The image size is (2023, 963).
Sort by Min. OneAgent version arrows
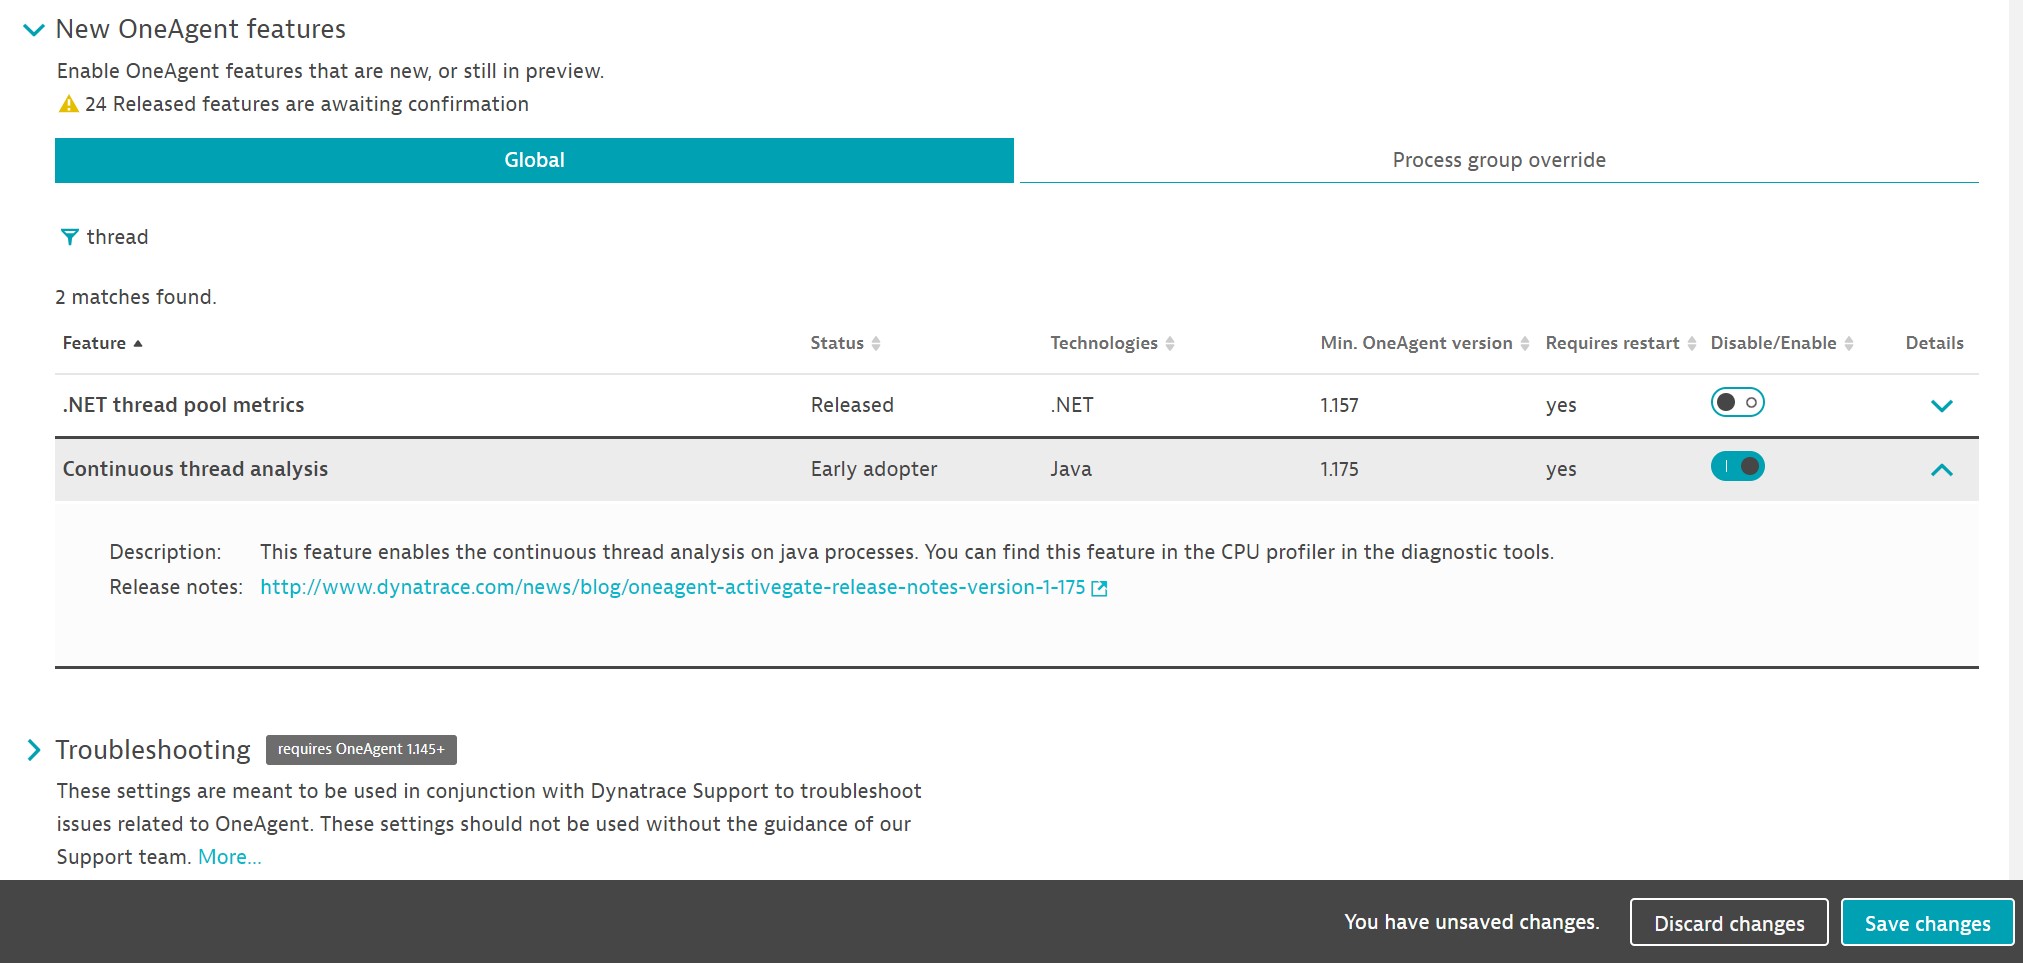click(1525, 343)
